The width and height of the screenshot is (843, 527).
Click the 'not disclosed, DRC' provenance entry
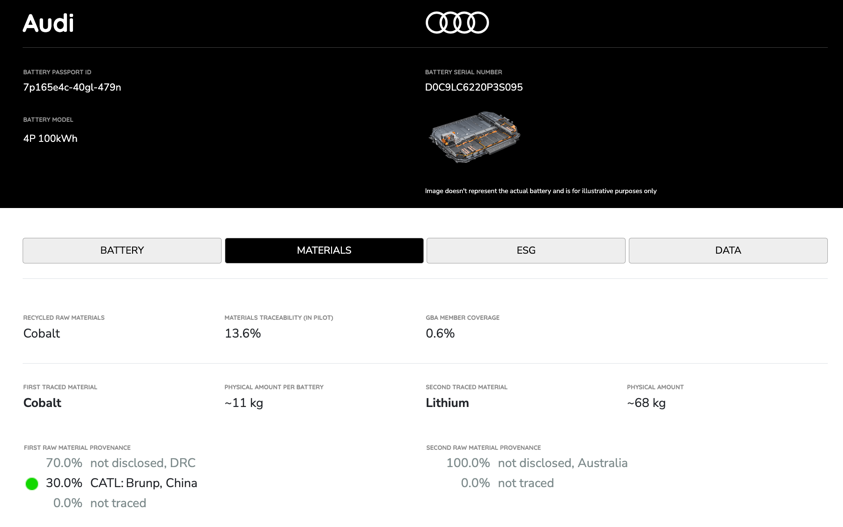pos(142,463)
